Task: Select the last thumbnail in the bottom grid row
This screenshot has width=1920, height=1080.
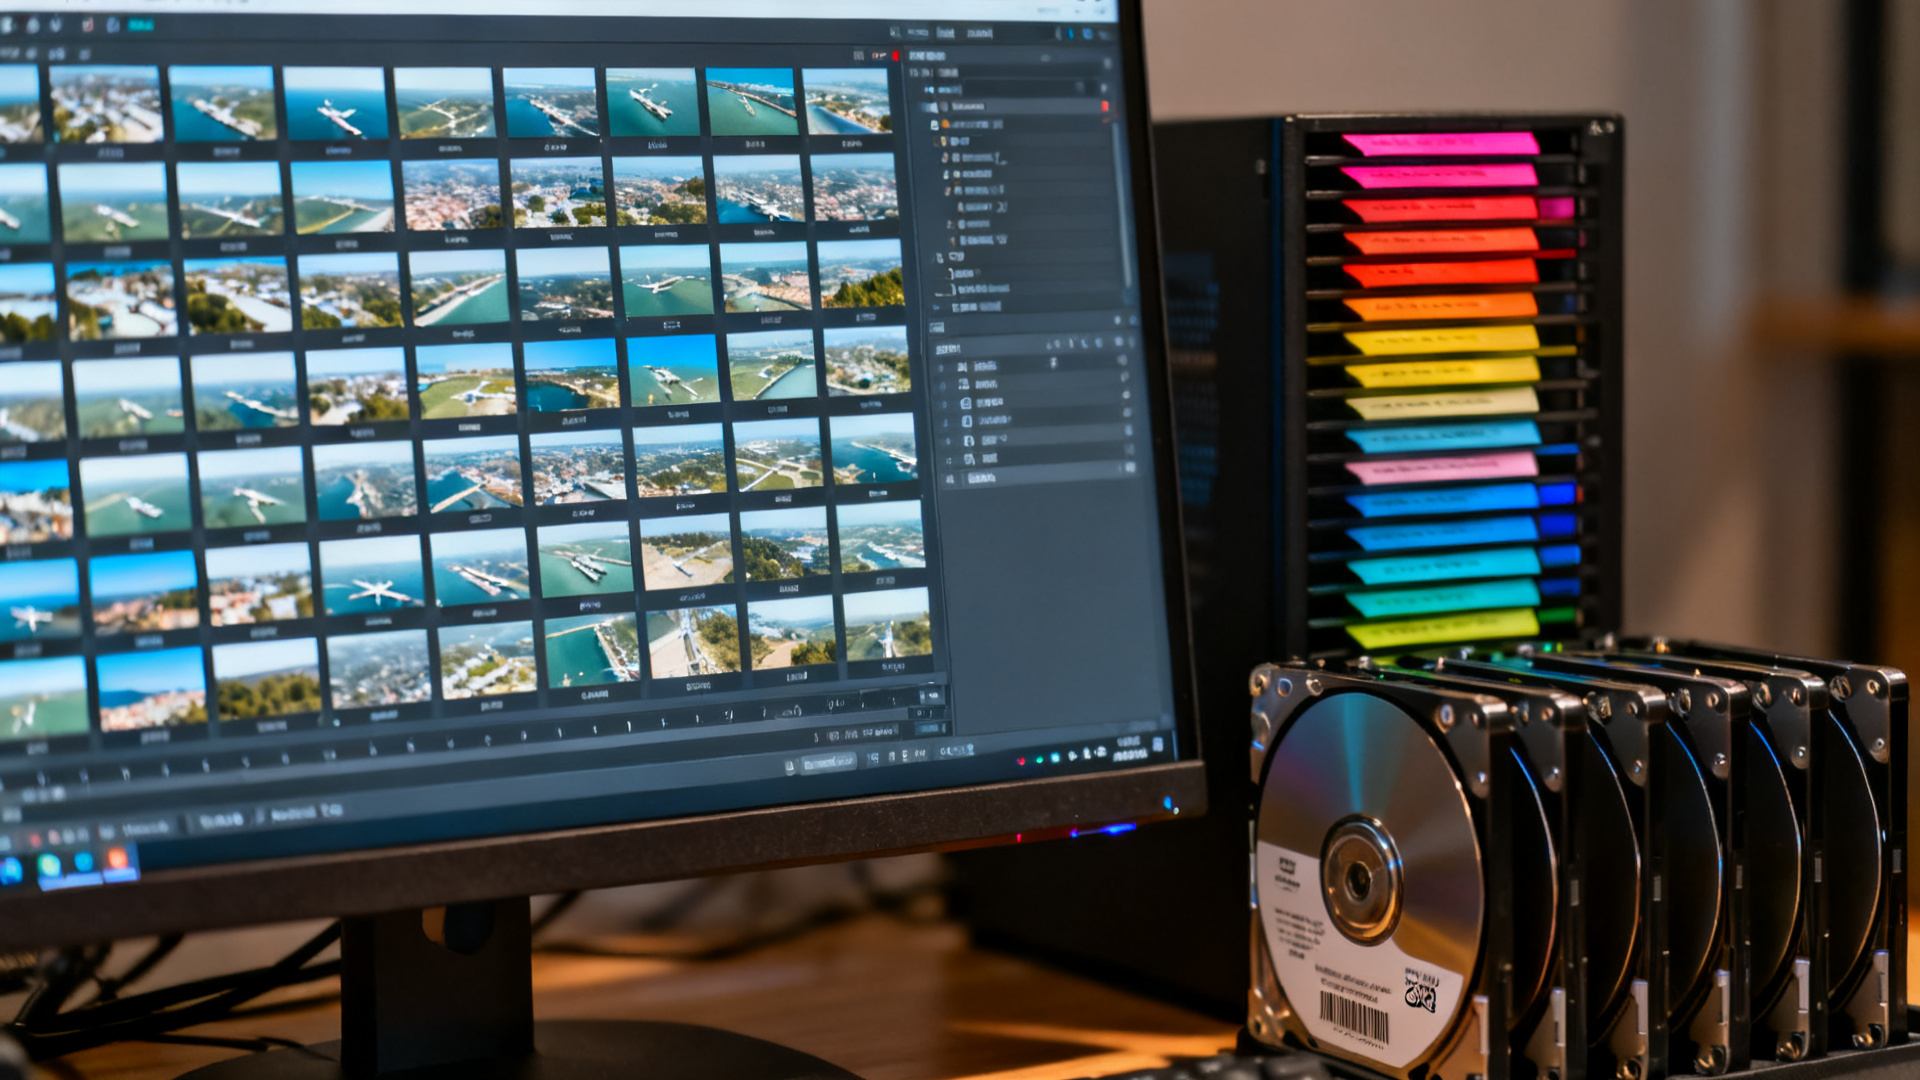Action: [x=889, y=626]
